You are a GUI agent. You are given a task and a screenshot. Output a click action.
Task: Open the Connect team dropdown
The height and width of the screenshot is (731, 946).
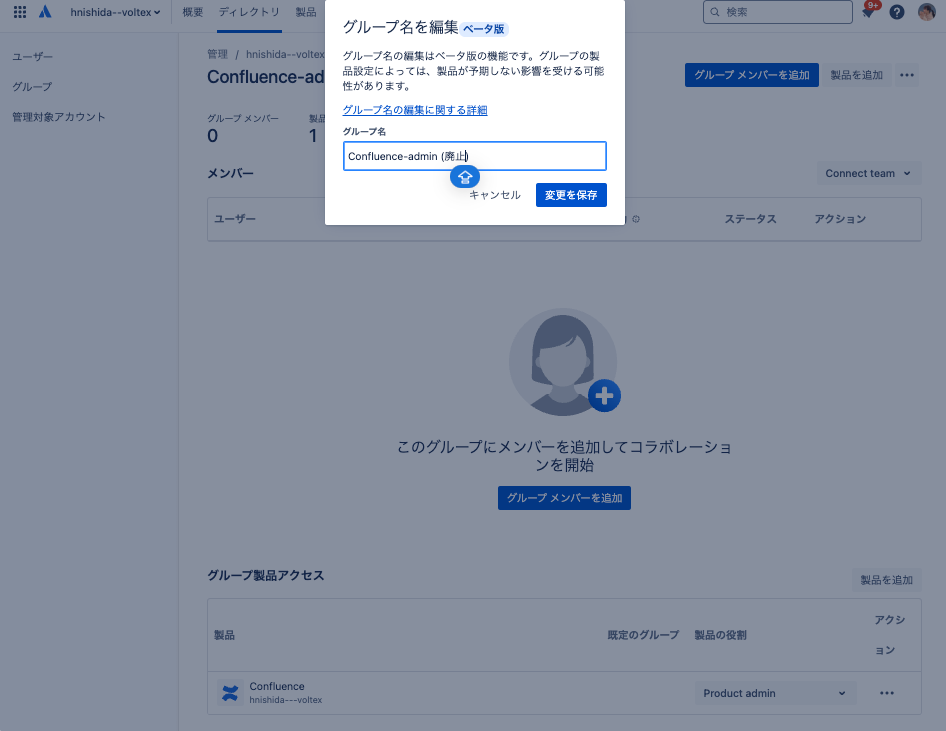coord(868,173)
